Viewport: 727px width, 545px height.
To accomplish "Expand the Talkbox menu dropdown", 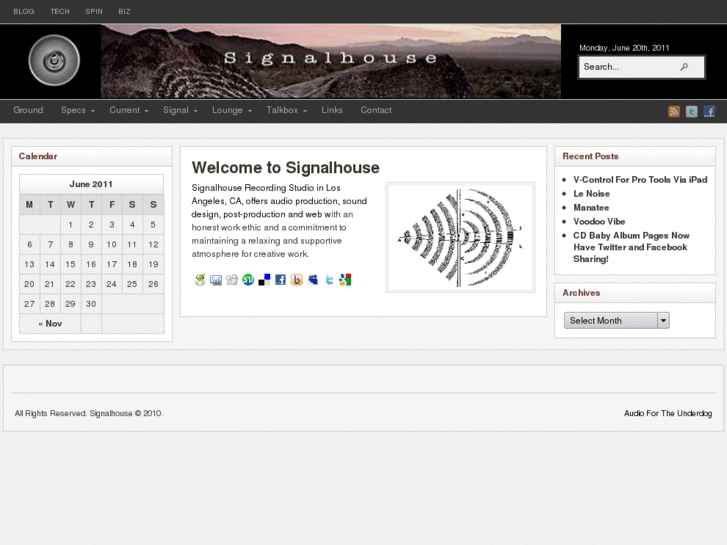I will 287,110.
